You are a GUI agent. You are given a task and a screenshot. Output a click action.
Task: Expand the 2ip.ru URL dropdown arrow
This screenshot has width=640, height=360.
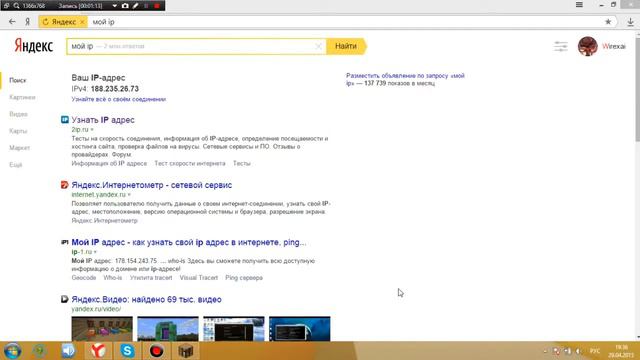(92, 130)
